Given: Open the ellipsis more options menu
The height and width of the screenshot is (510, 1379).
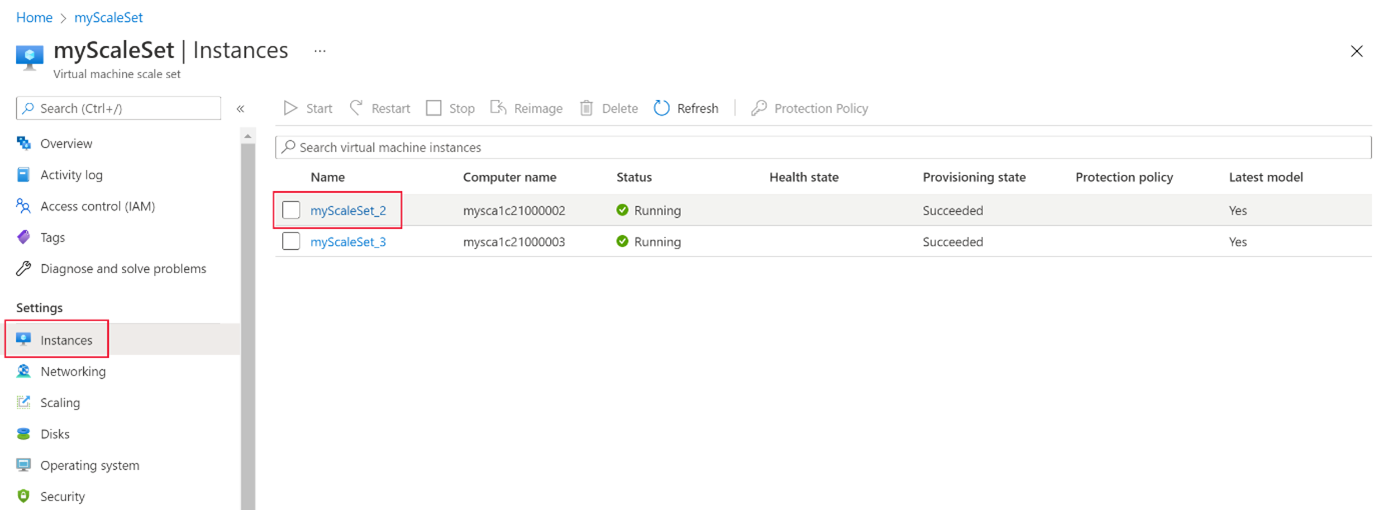Looking at the screenshot, I should pos(320,50).
